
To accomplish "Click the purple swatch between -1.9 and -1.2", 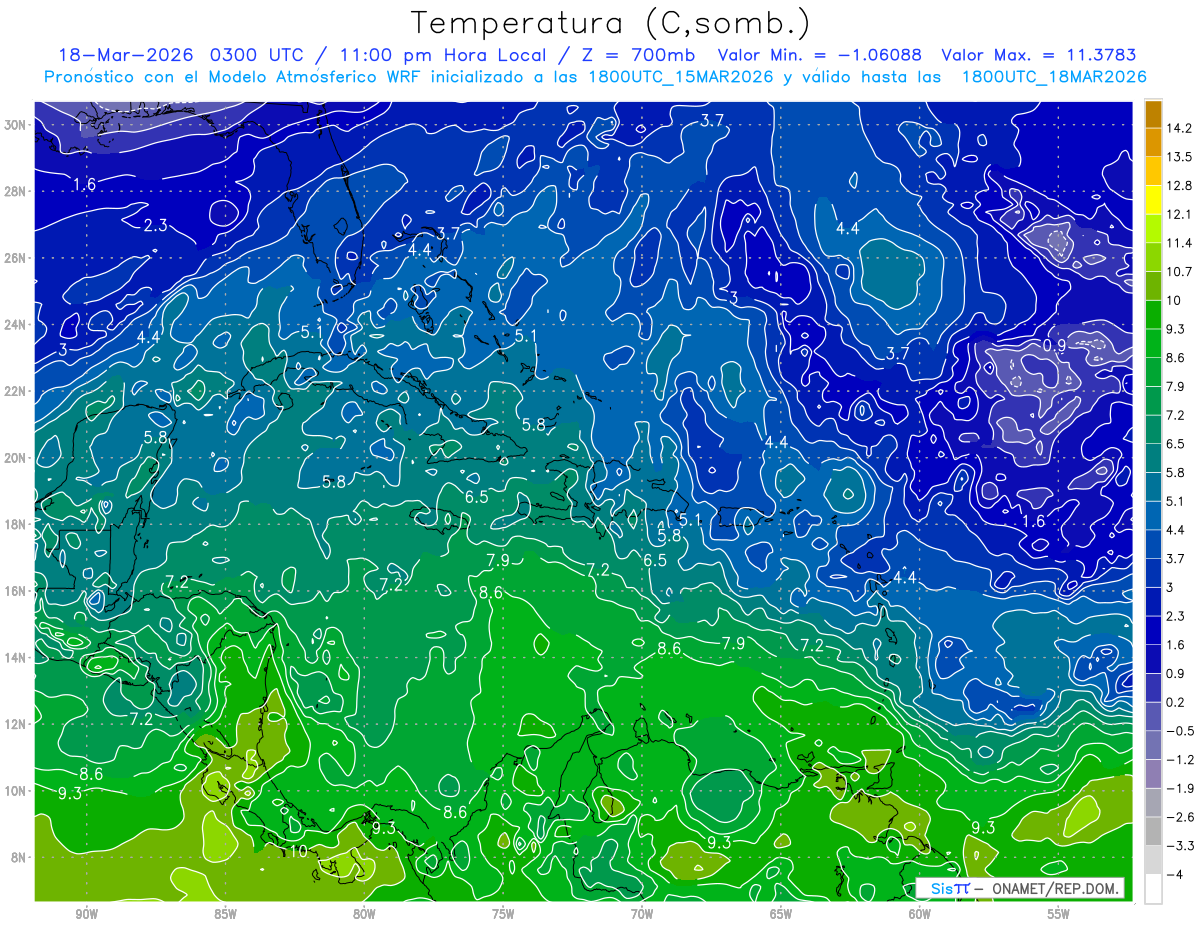I will pos(1153,774).
